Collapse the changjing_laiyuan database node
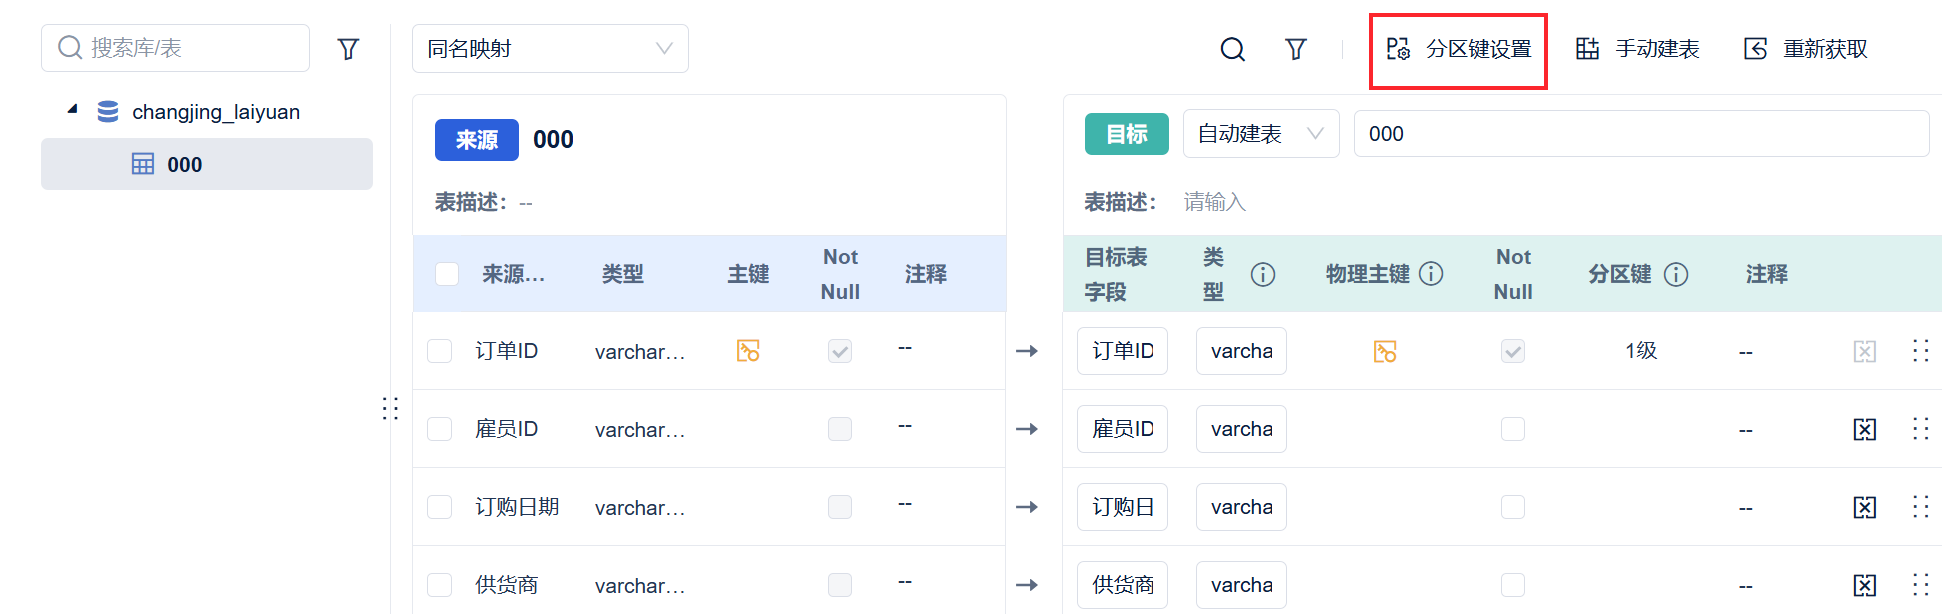The height and width of the screenshot is (614, 1942). [72, 109]
